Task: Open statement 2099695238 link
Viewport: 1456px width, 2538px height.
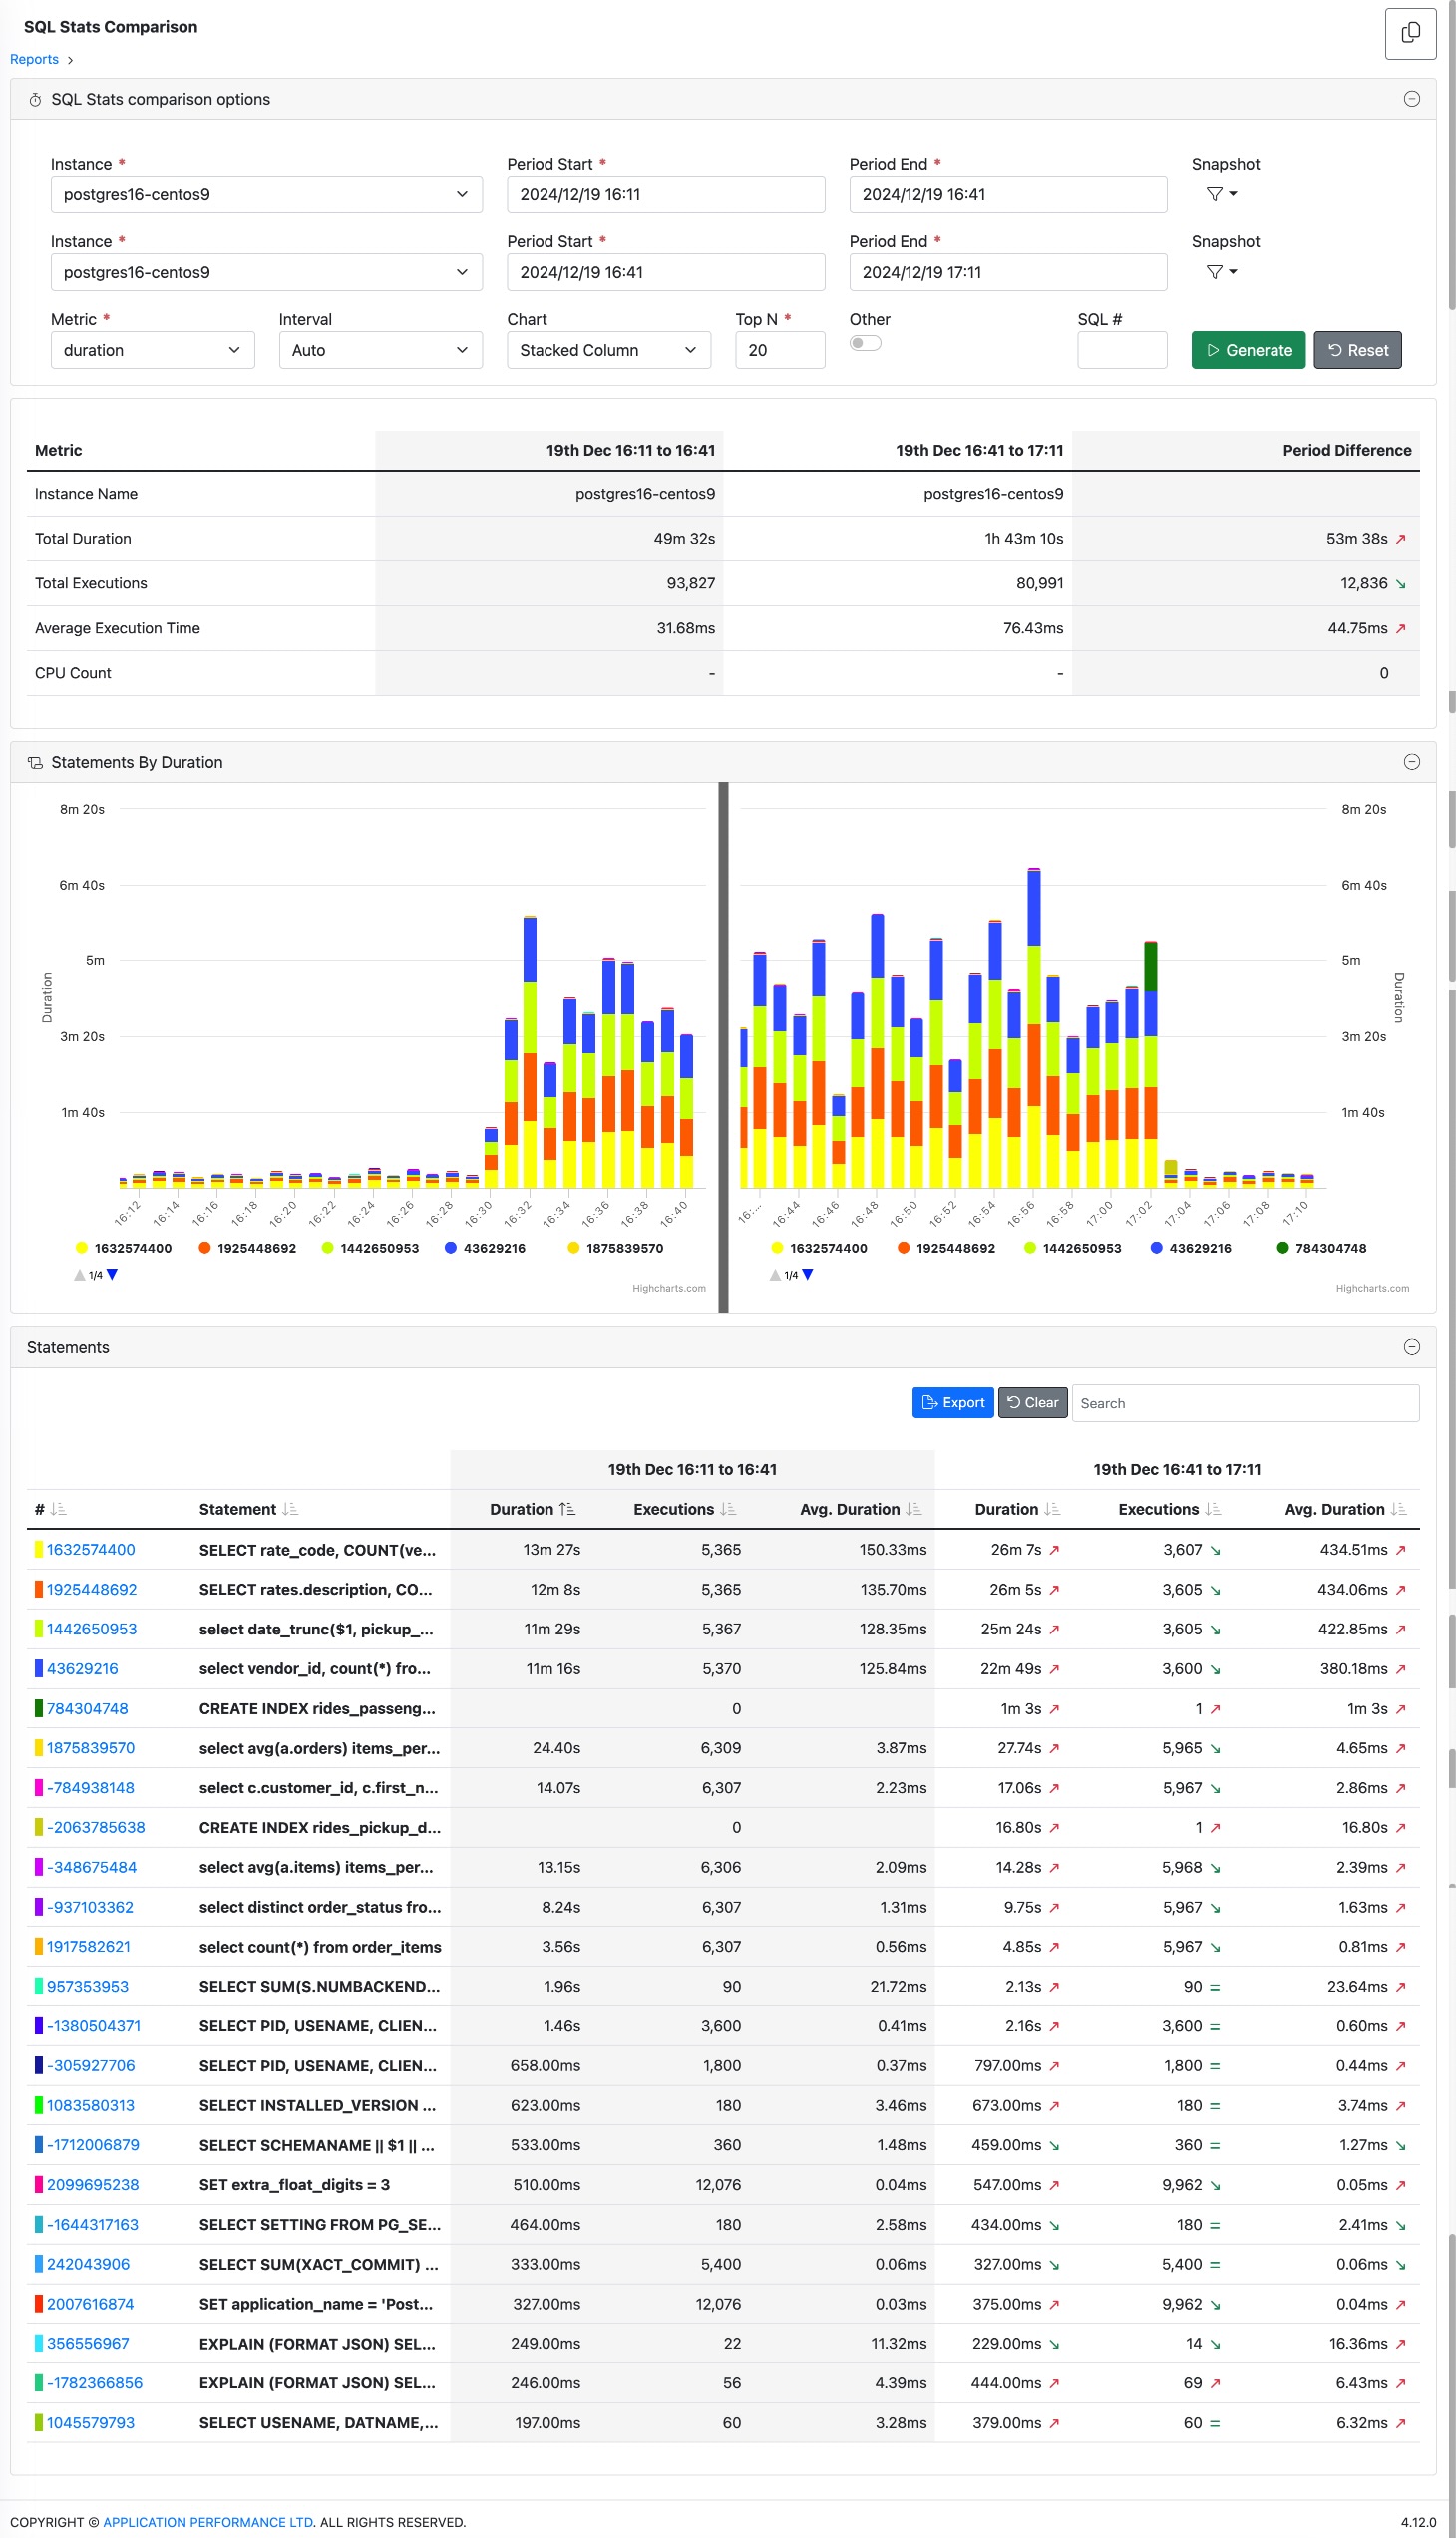Action: (92, 2183)
